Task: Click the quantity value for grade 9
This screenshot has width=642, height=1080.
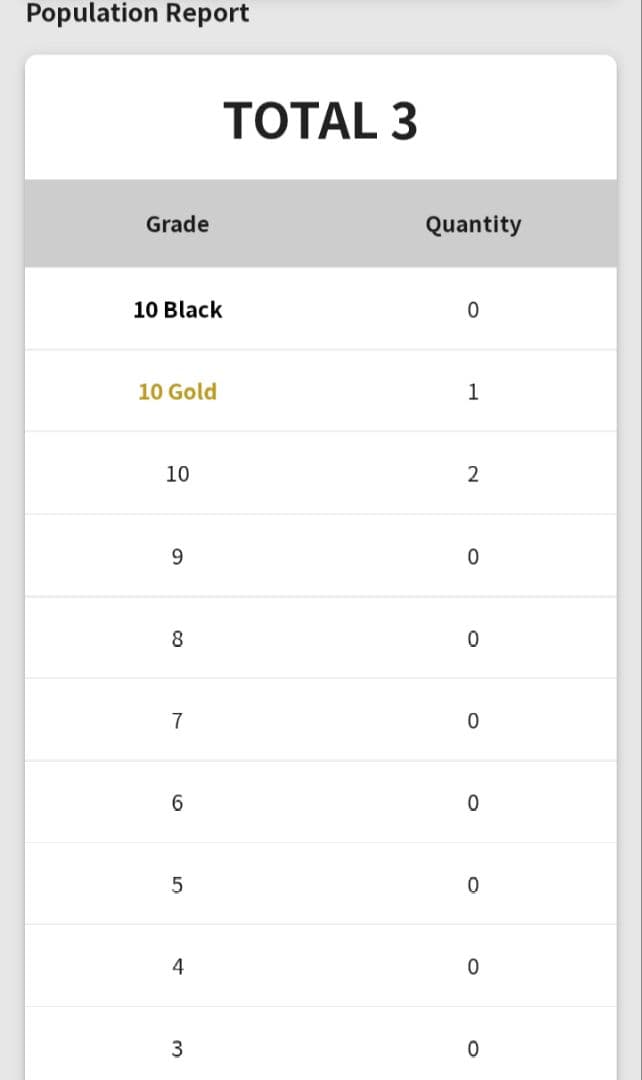Action: 473,556
